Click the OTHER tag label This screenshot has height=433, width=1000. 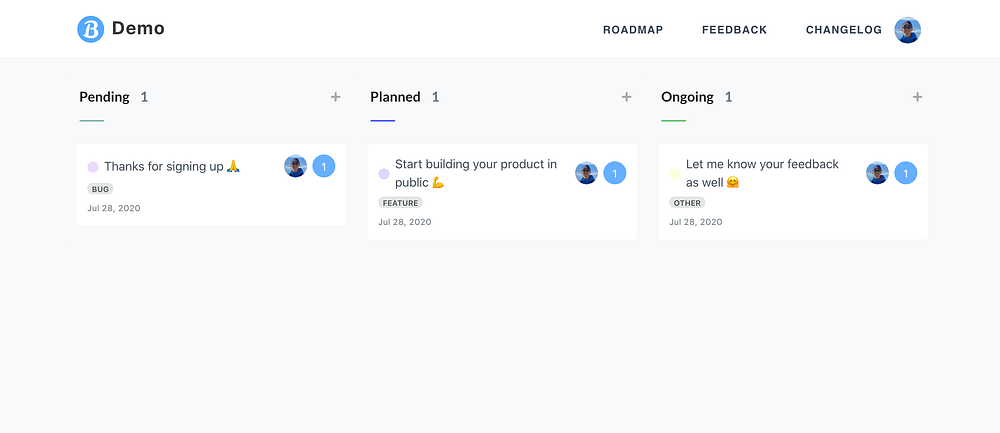(x=687, y=203)
